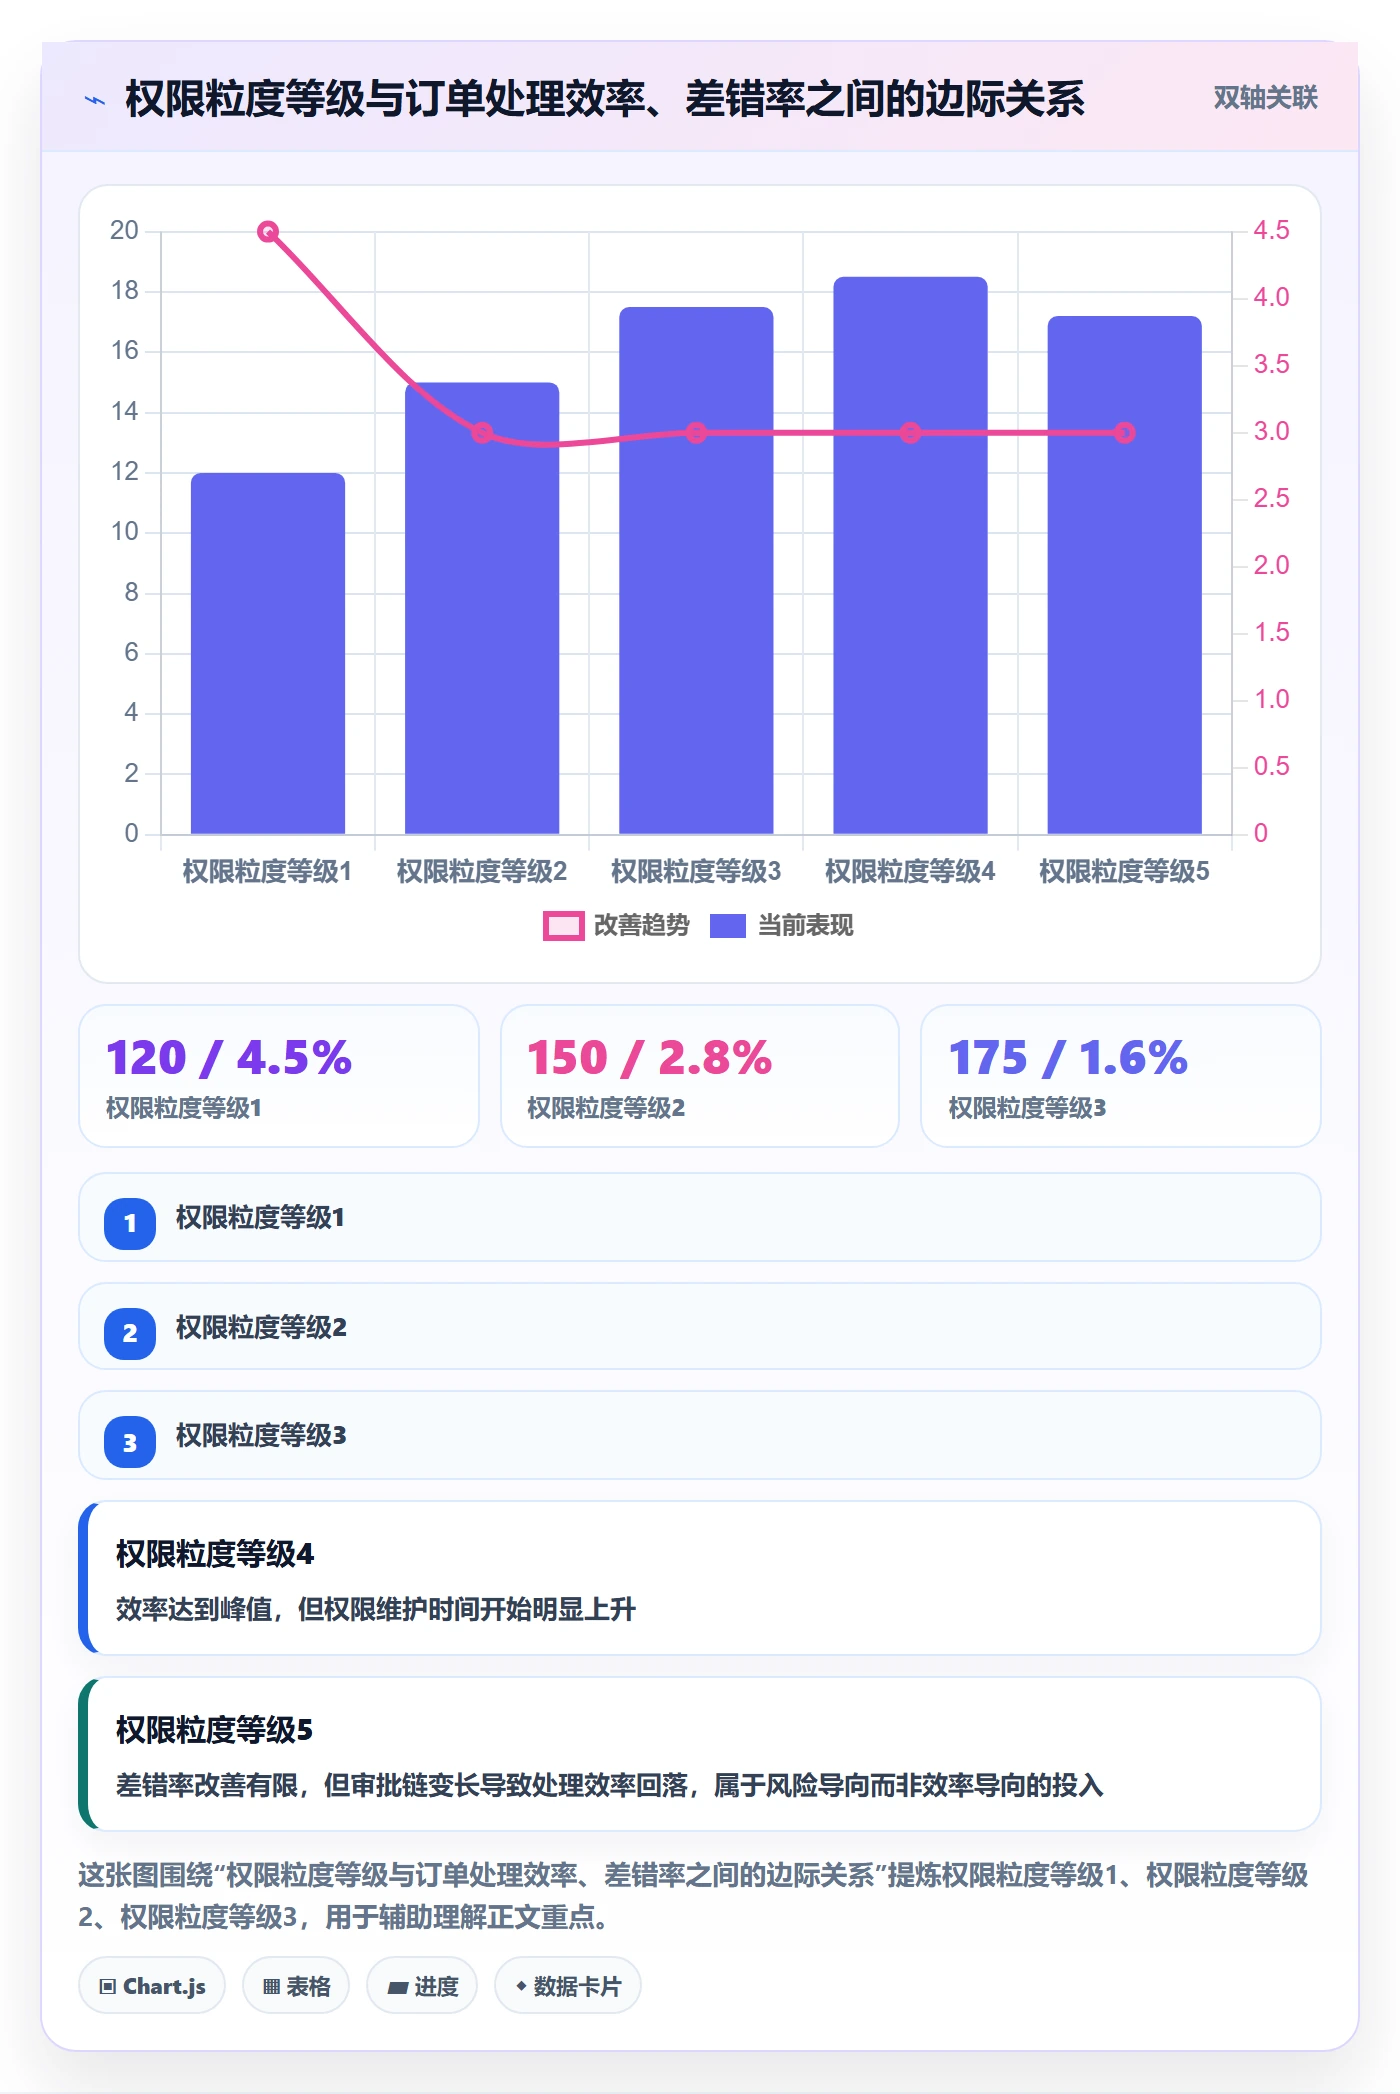Click the line point at 权限粒度等级2

(x=482, y=433)
